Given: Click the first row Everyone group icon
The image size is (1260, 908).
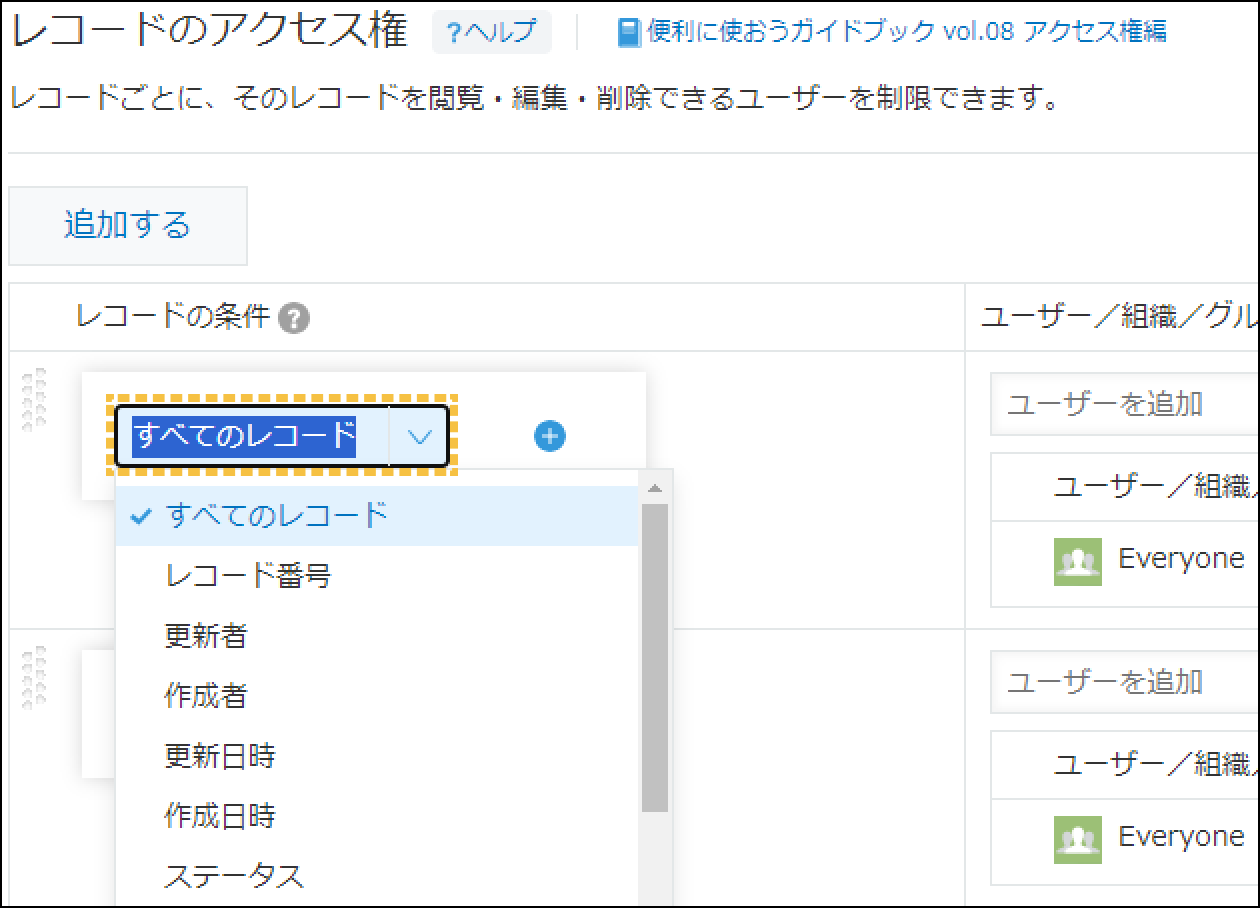Looking at the screenshot, I should click(1077, 561).
